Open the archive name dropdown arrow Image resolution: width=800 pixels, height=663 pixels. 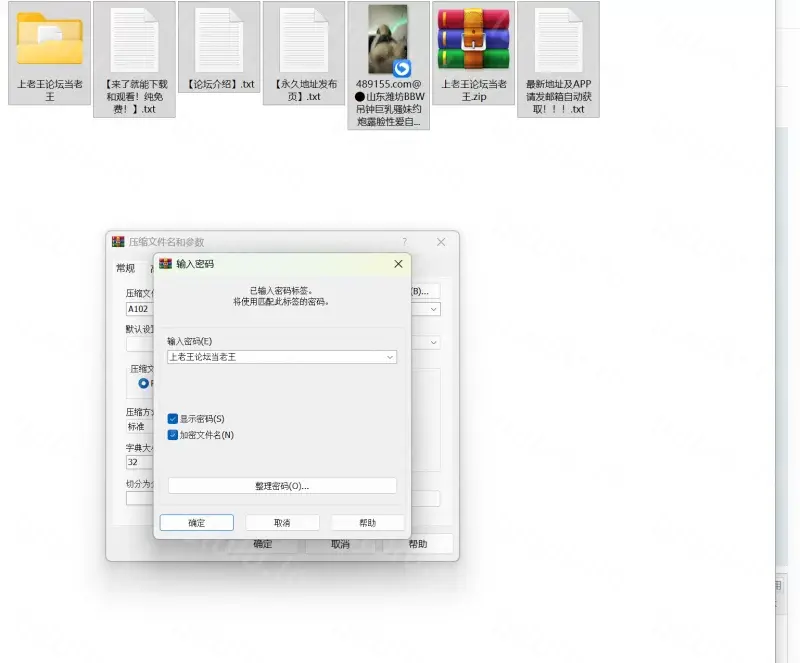click(x=434, y=310)
